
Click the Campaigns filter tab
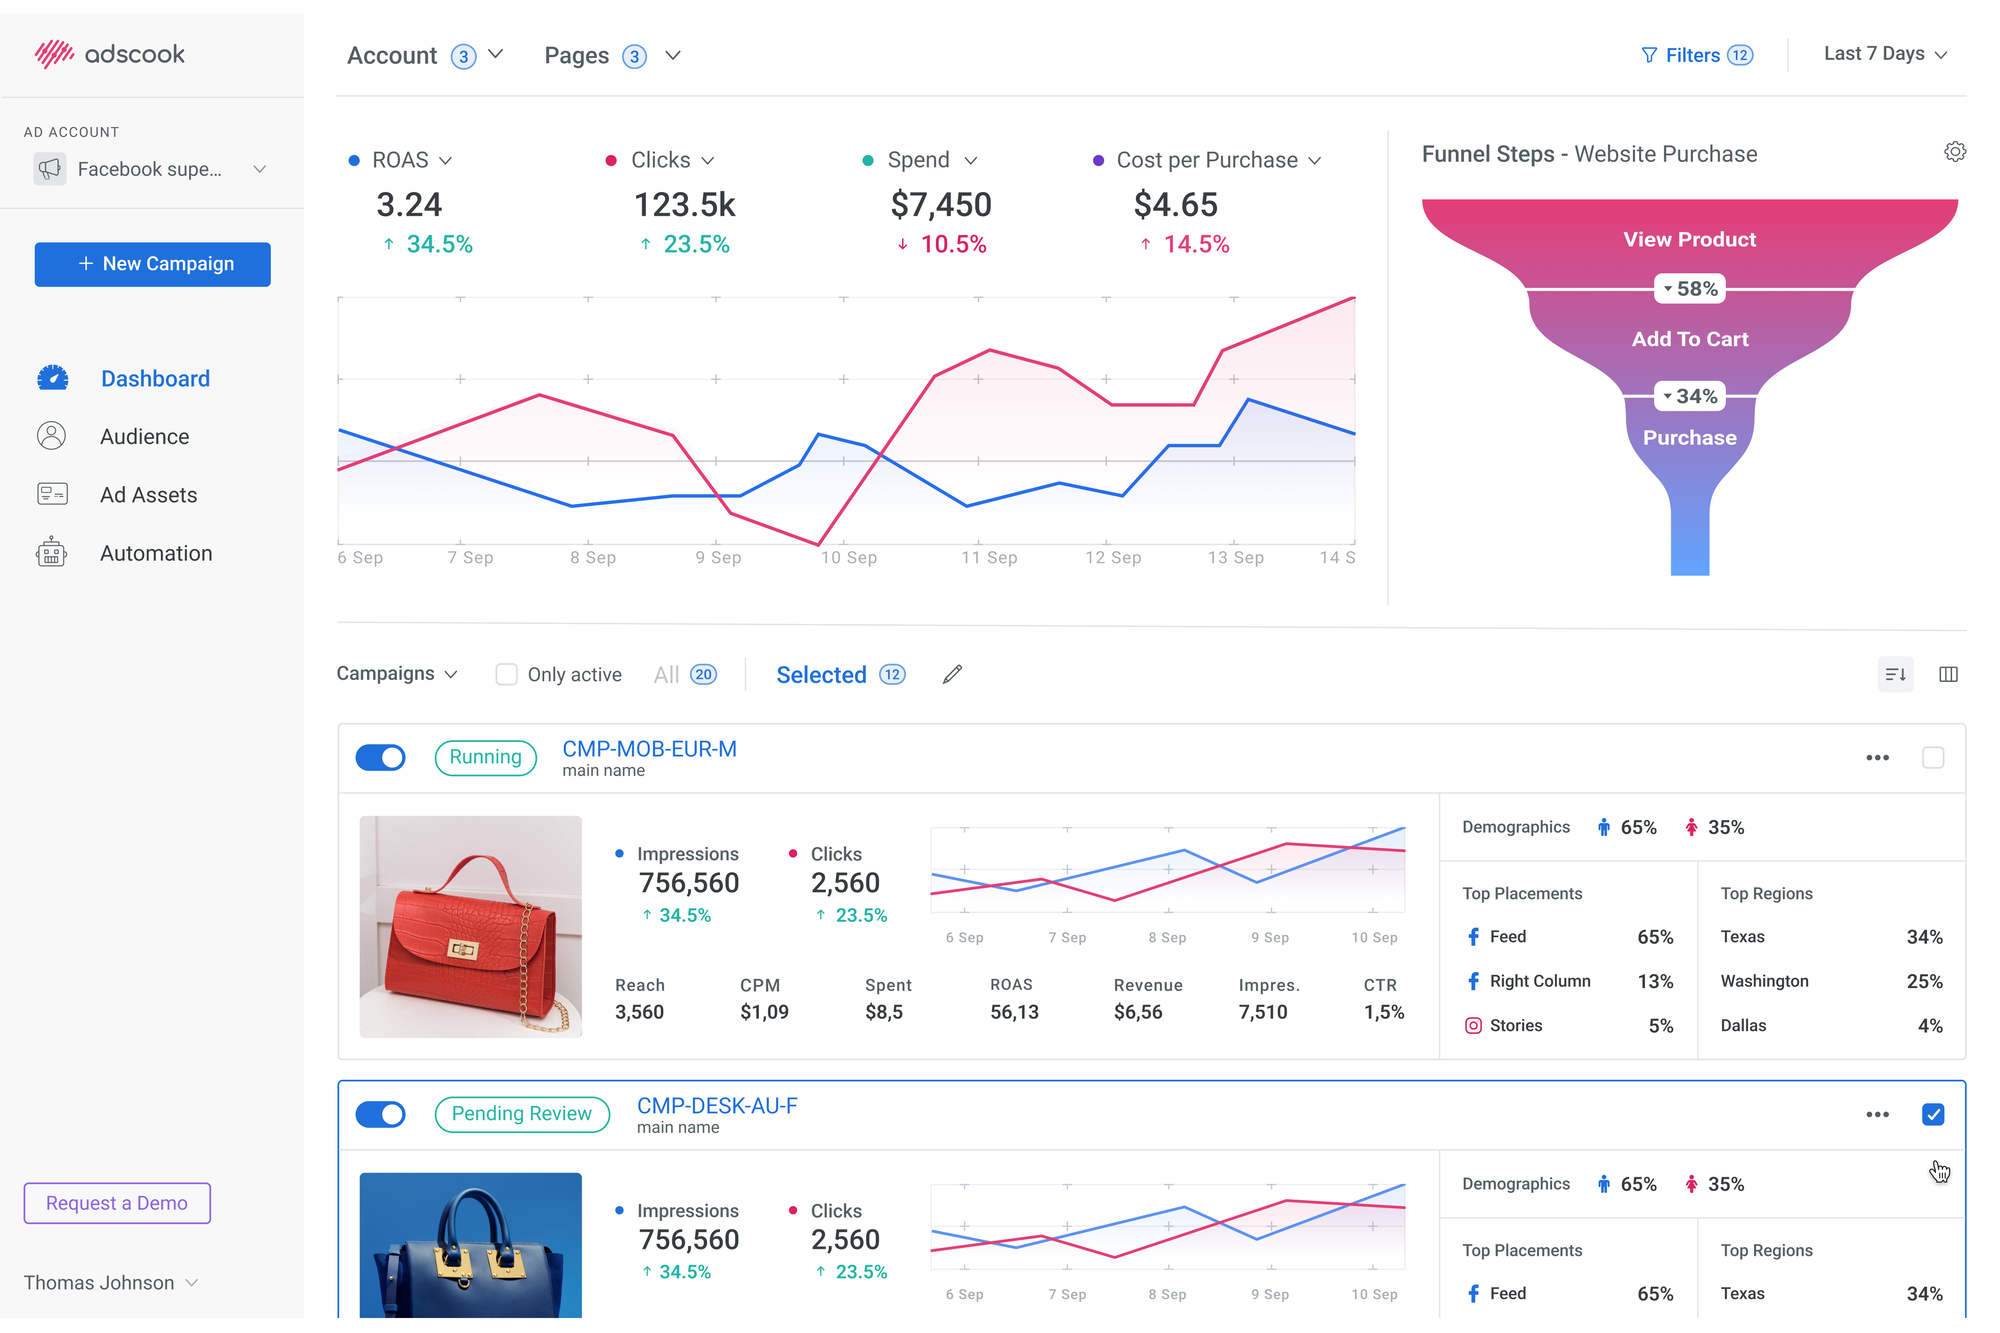pyautogui.click(x=394, y=672)
